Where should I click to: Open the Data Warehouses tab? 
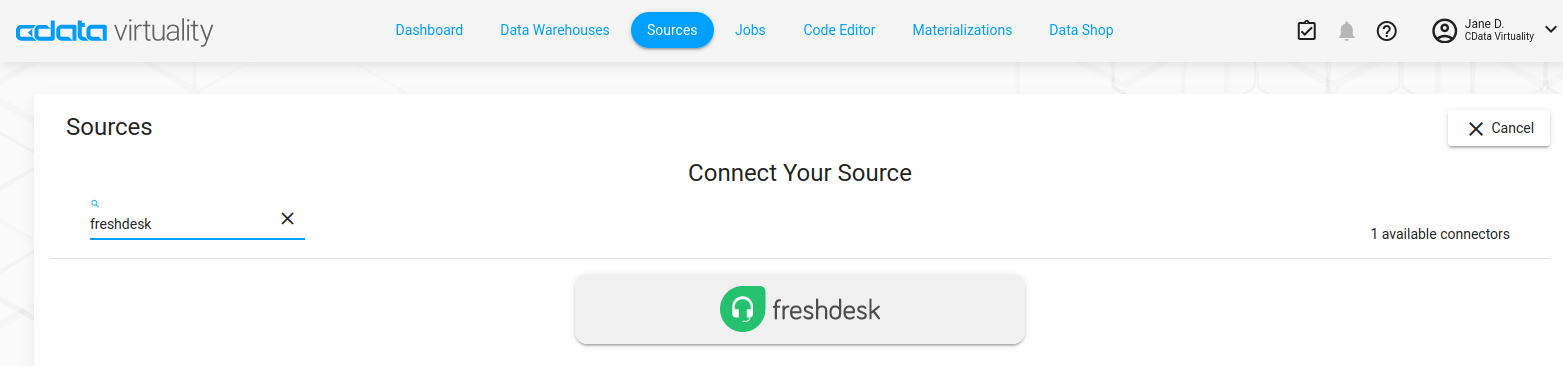(555, 30)
